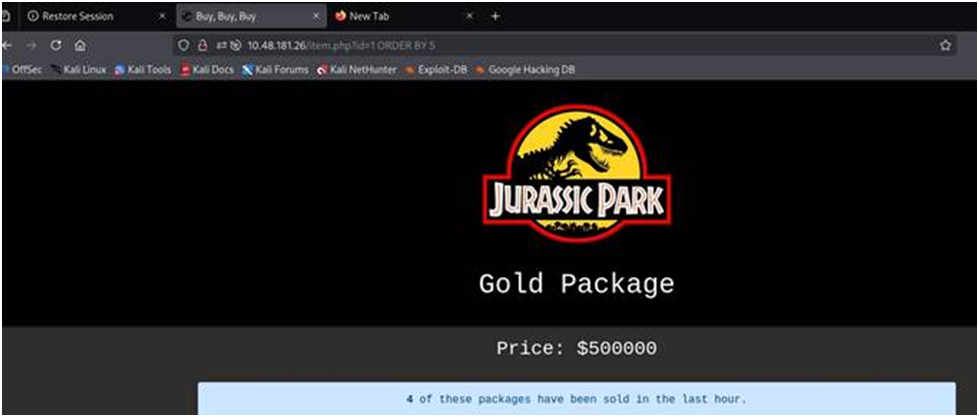
Task: Close the Restore Session tab
Action: tap(162, 17)
